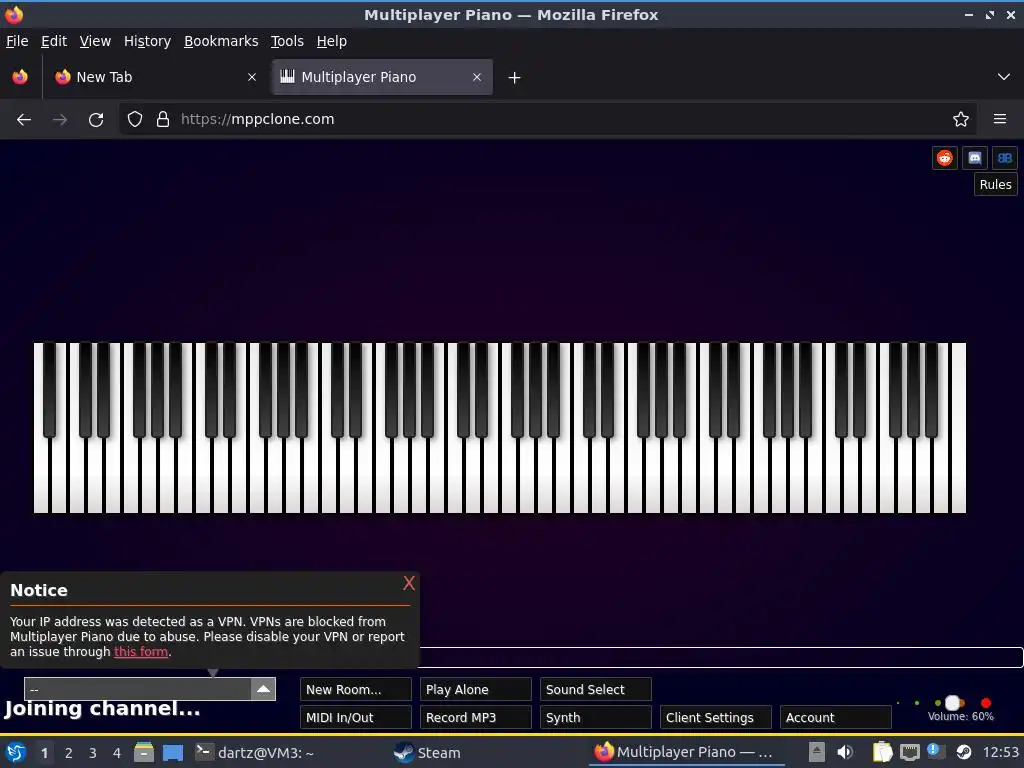Viewport: 1024px width, 768px height.
Task: Open the View menu
Action: point(95,41)
